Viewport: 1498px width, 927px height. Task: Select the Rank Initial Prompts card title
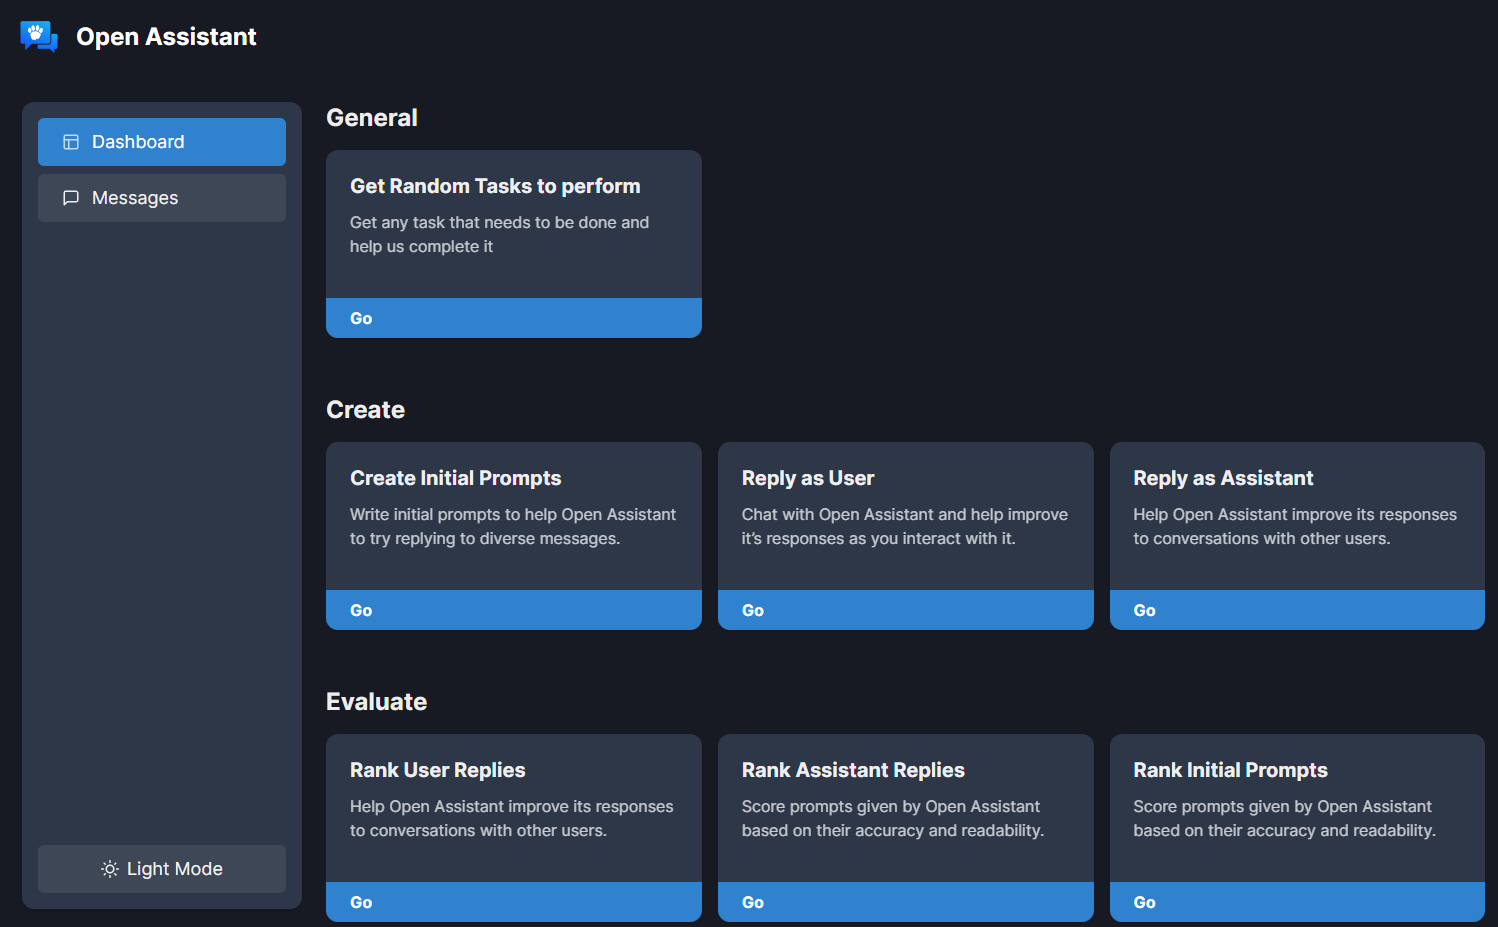(x=1230, y=770)
